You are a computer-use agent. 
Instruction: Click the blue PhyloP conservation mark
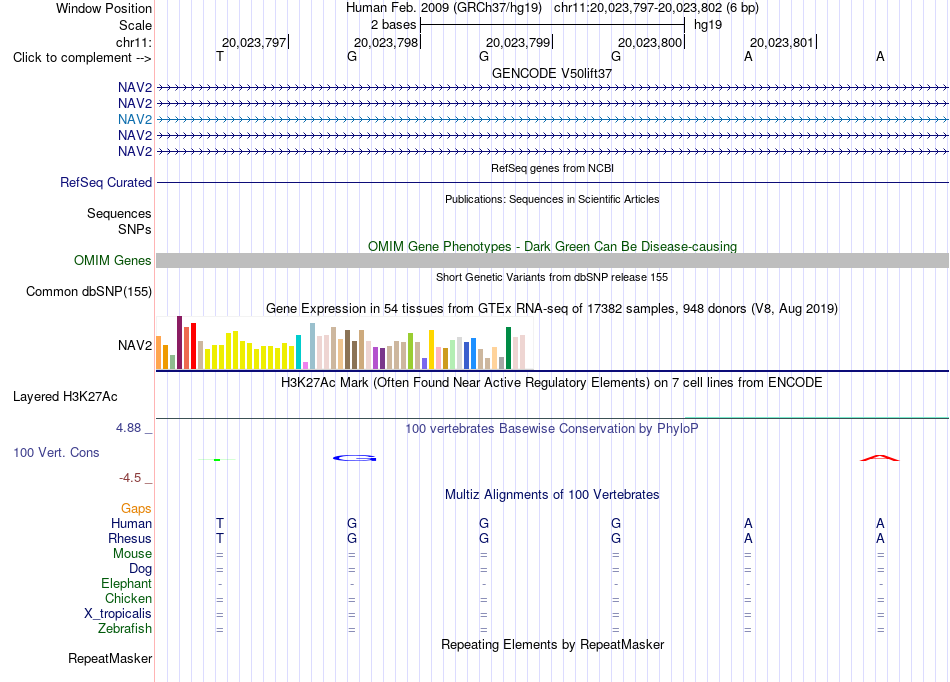pos(354,458)
